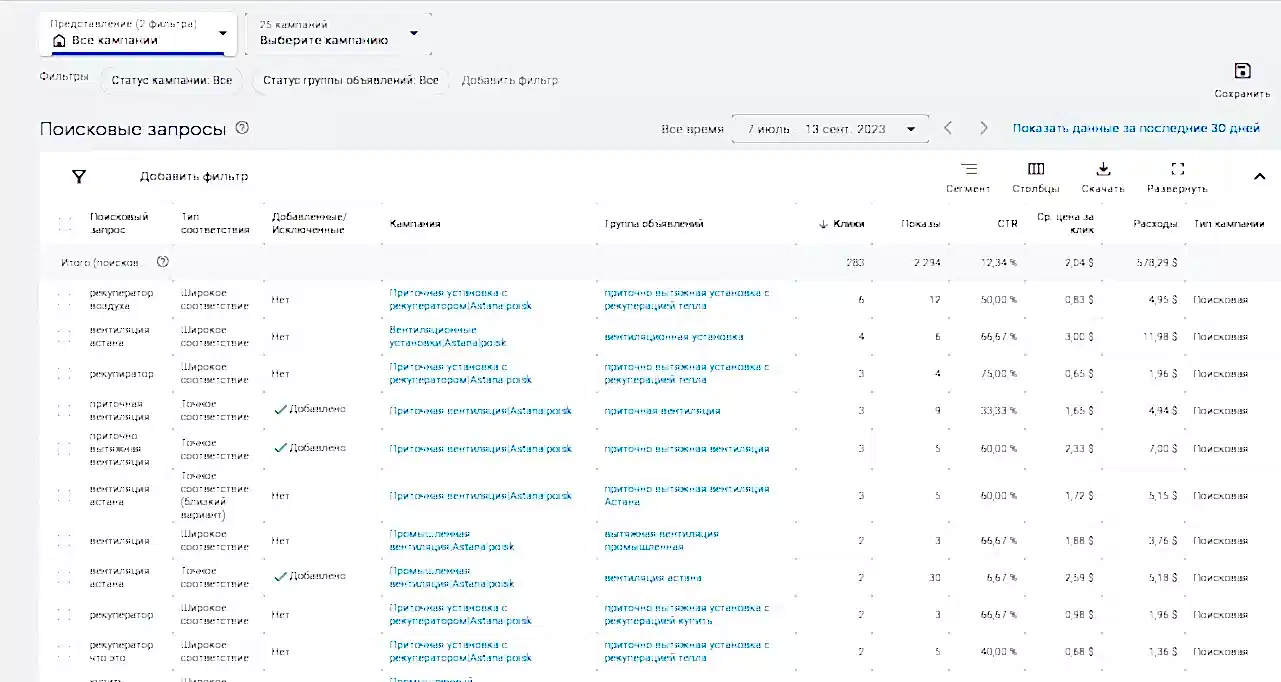Click the 'Статус кампании: Все' filter chip
Image resolution: width=1281 pixels, height=682 pixels.
tap(172, 81)
